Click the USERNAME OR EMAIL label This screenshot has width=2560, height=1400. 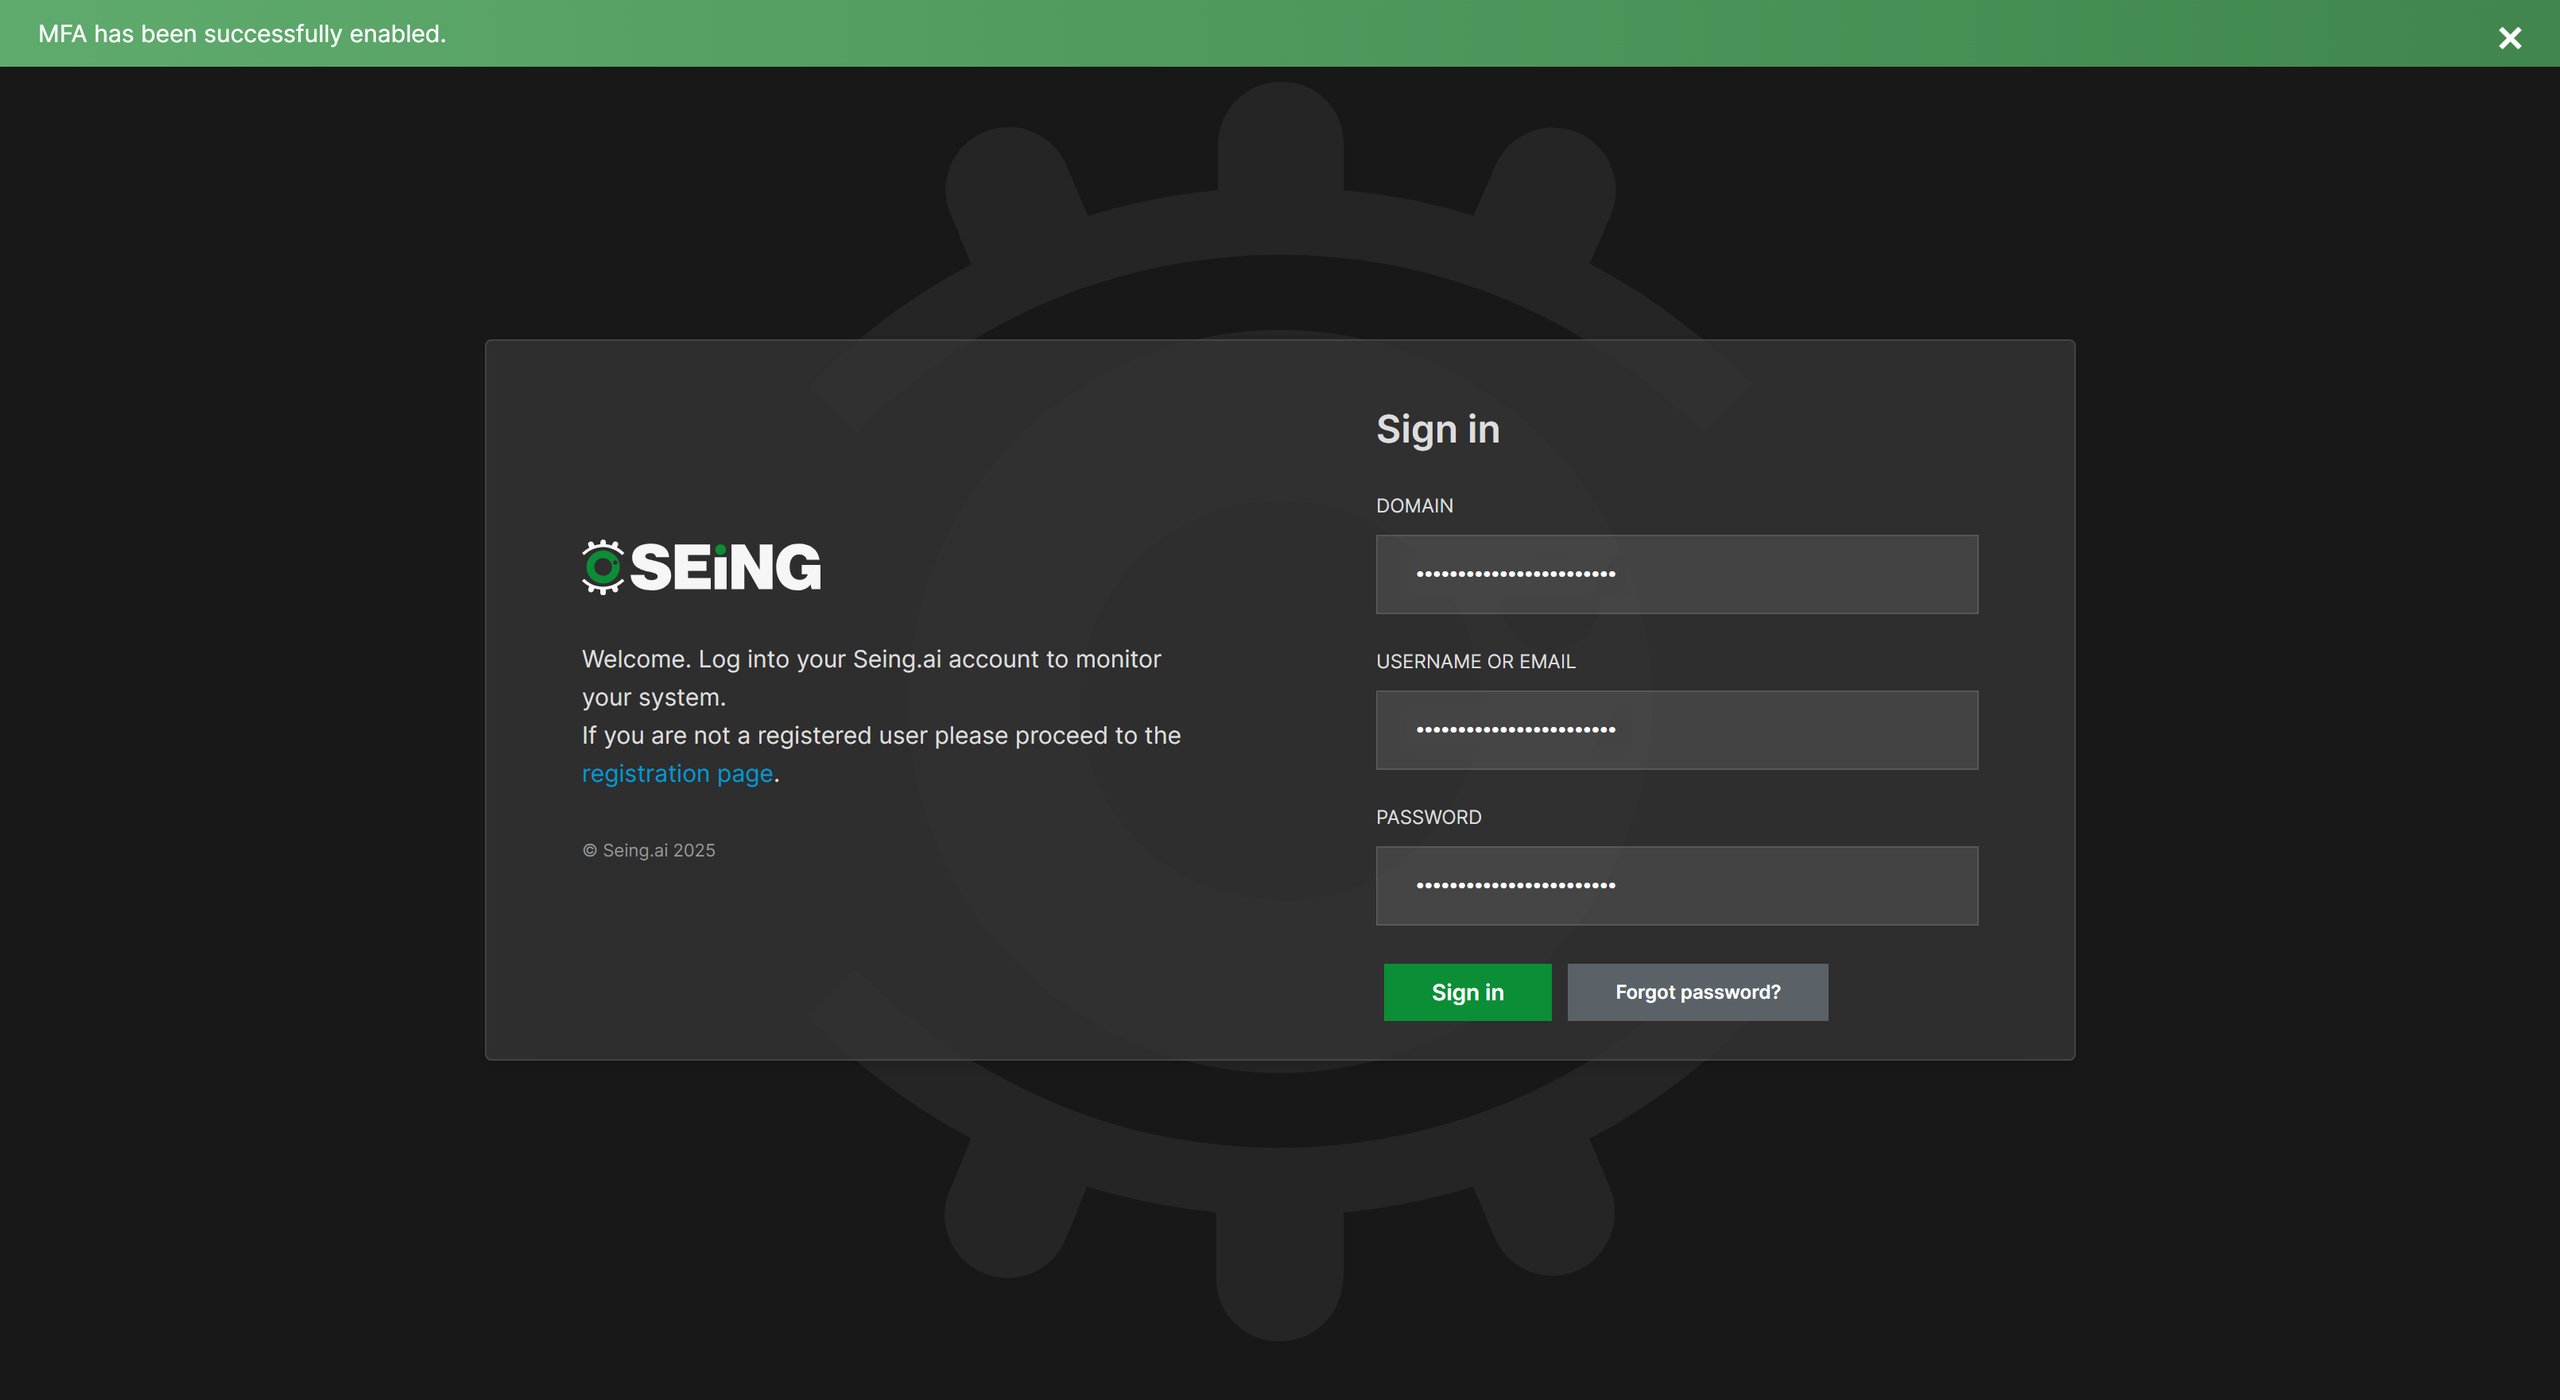pyautogui.click(x=1475, y=662)
